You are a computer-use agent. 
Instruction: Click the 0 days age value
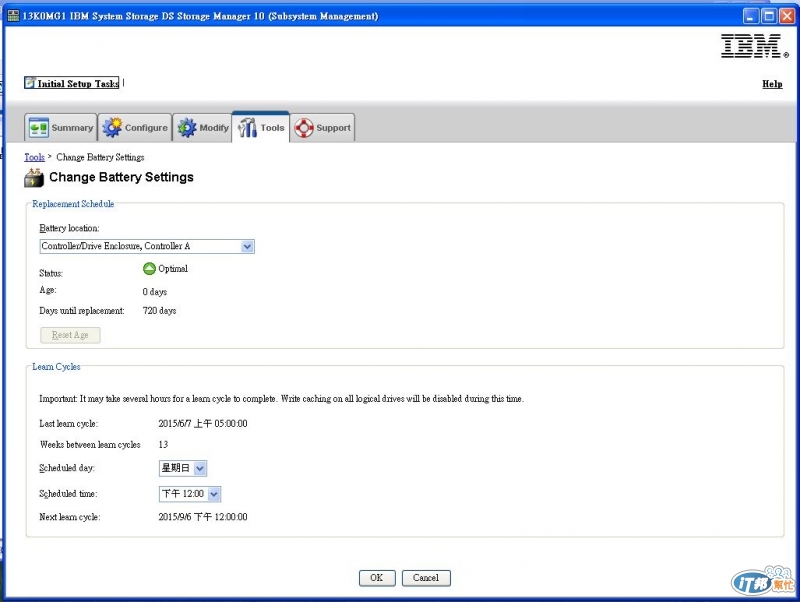155,292
